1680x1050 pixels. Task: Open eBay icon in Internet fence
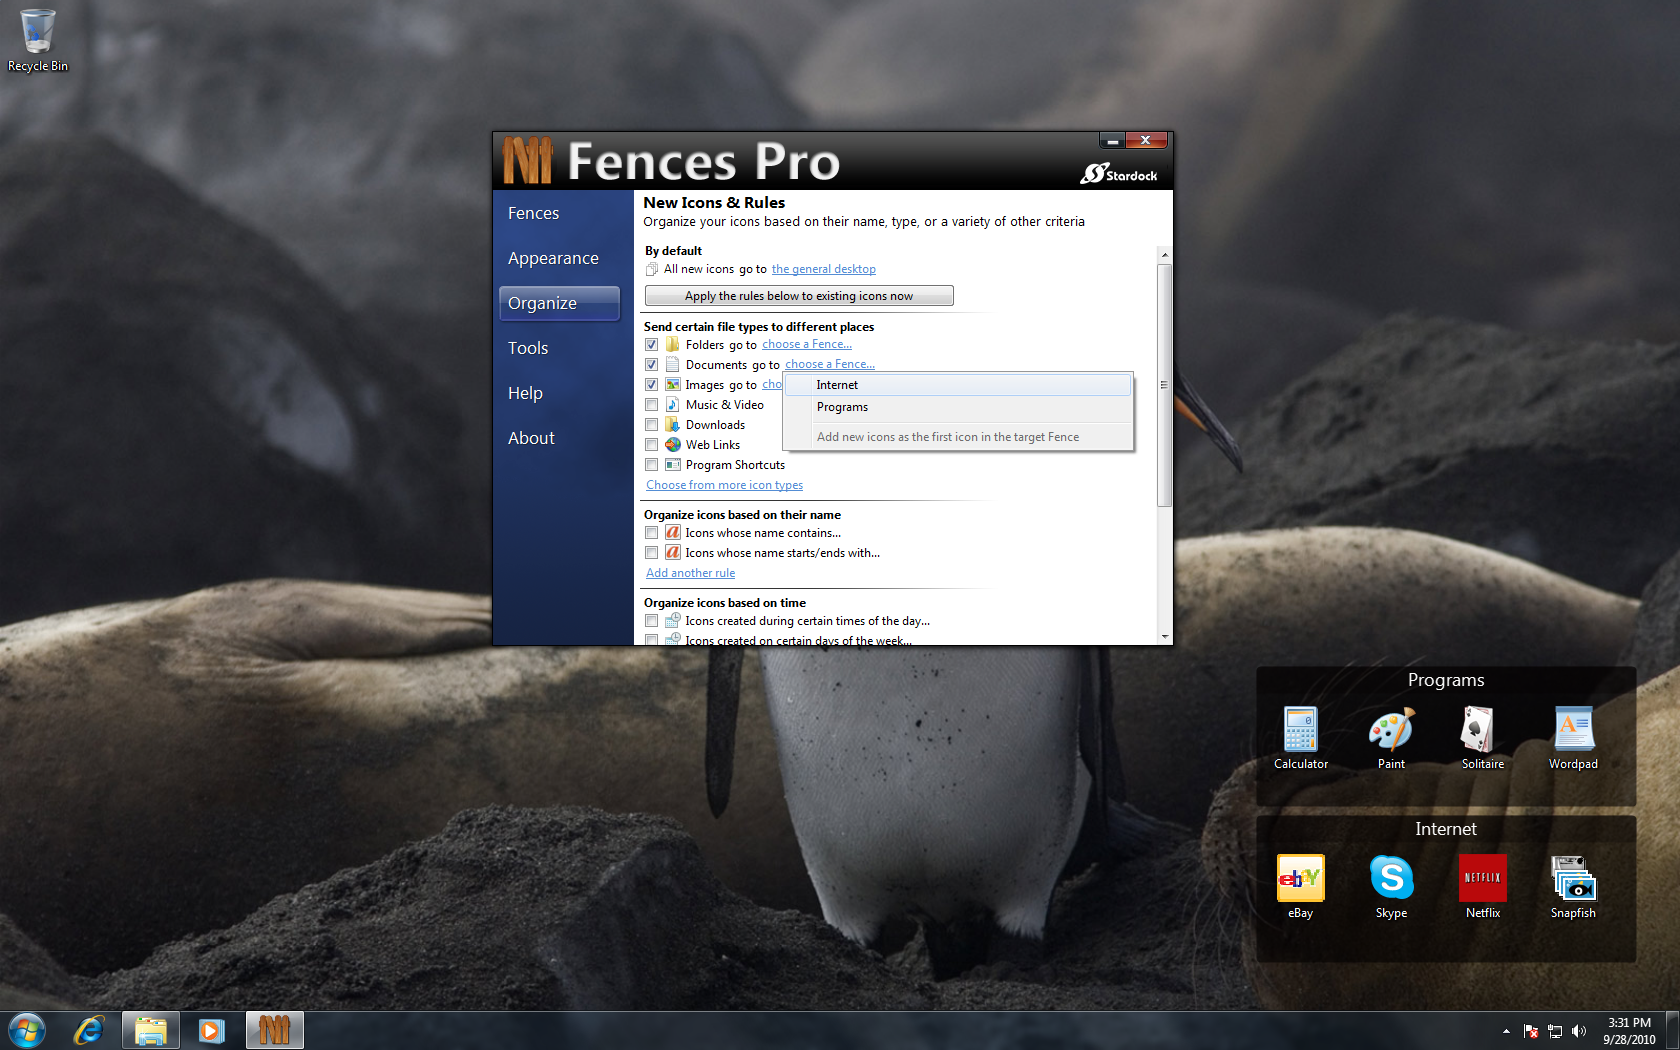pyautogui.click(x=1301, y=887)
